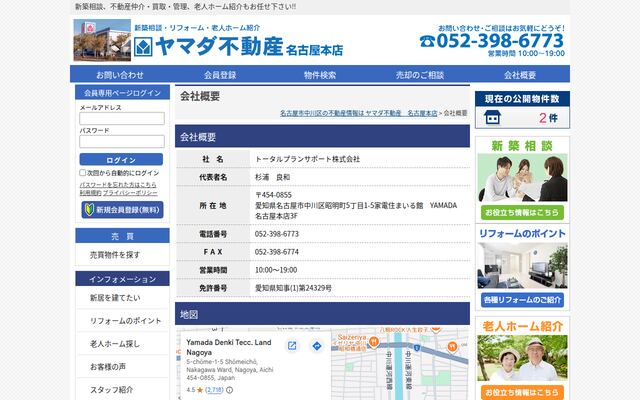
Task: Open larger map icon in map card
Action: coord(292,346)
